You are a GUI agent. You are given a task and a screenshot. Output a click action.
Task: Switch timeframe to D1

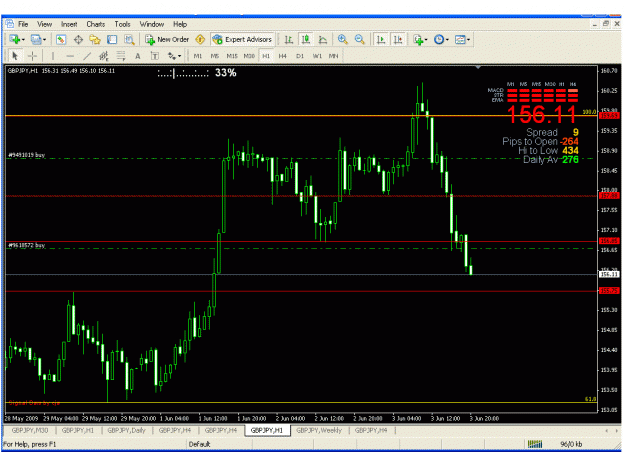click(x=300, y=56)
